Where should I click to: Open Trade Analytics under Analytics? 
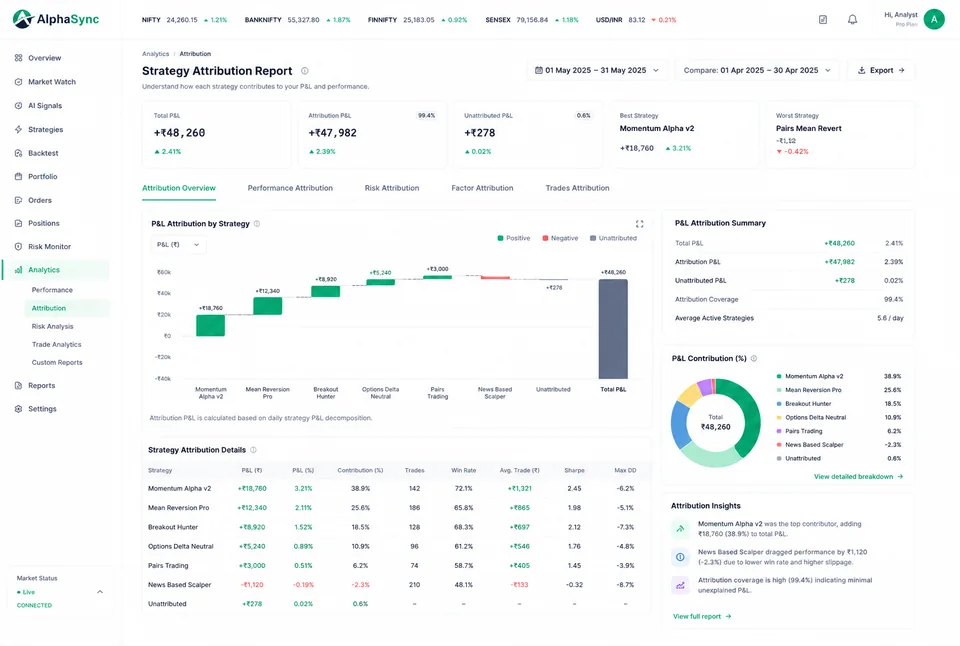pyautogui.click(x=56, y=345)
